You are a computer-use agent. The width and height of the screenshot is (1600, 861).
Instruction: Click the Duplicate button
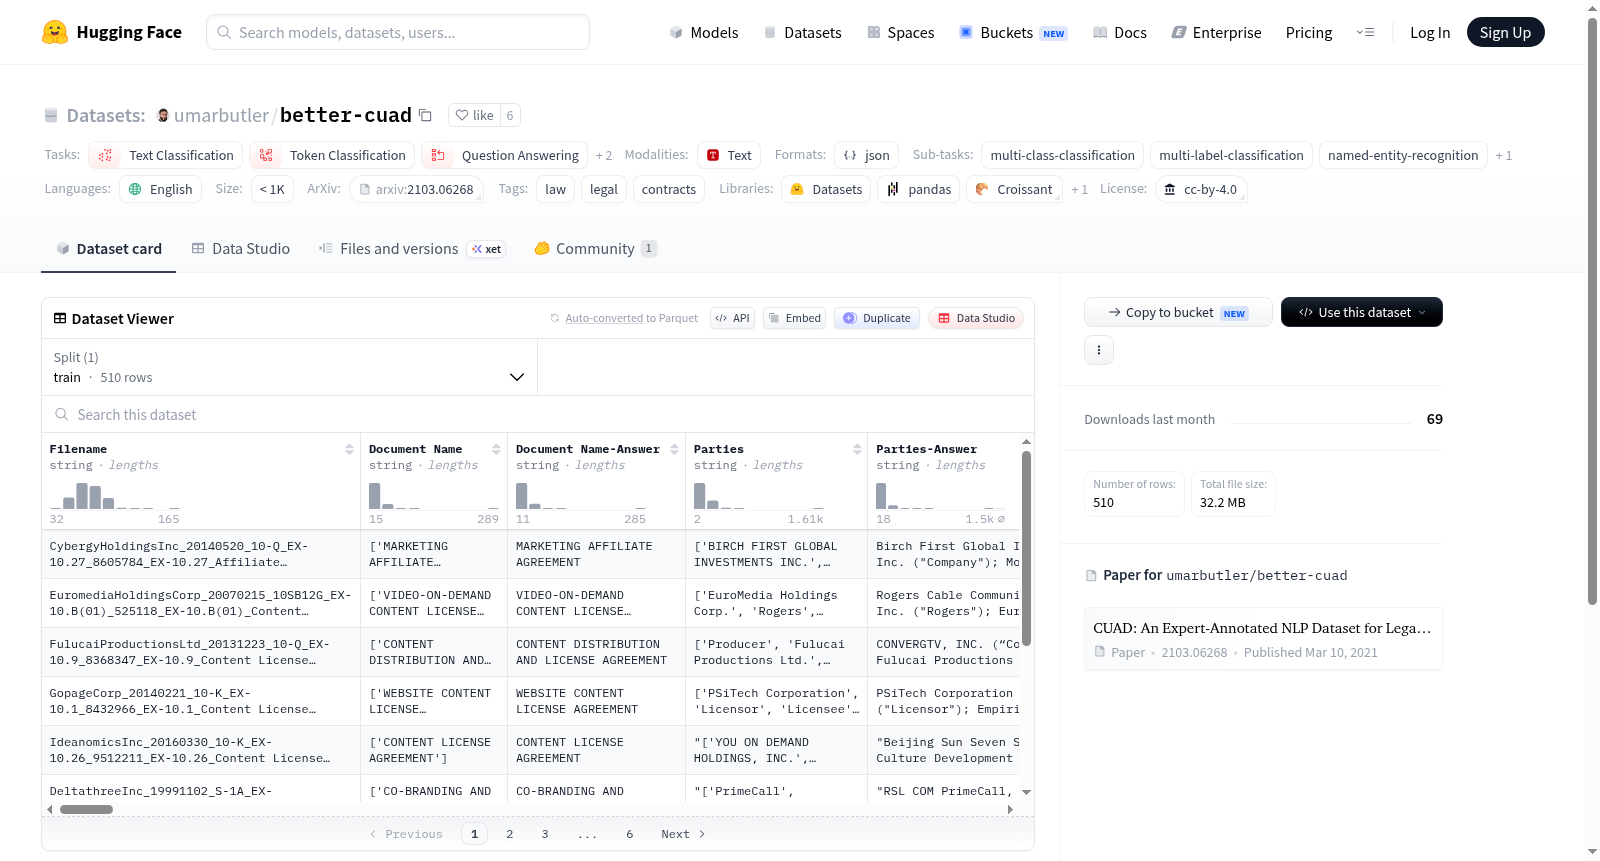[877, 318]
